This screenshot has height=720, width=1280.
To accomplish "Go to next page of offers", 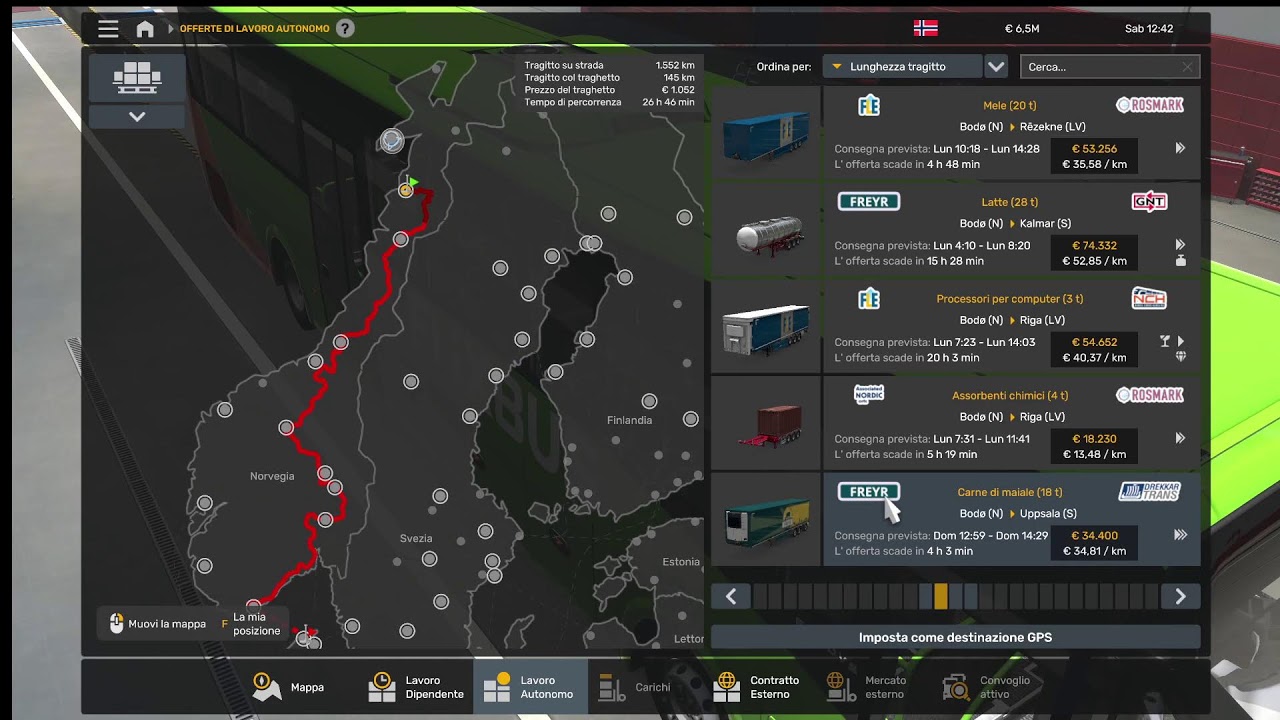I will pyautogui.click(x=1180, y=597).
